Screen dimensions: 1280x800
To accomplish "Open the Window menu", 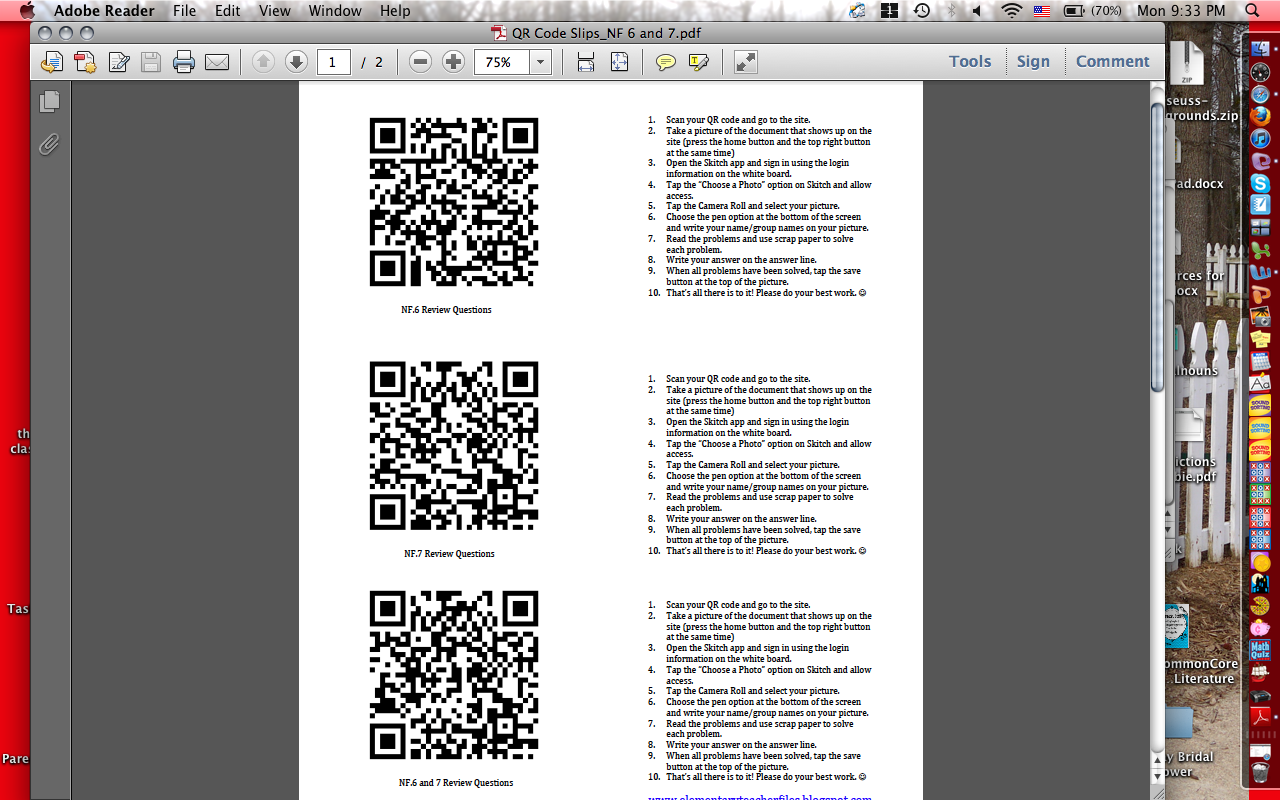I will [x=335, y=10].
